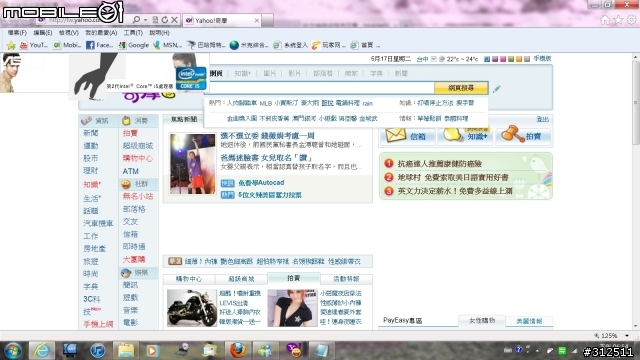This screenshot has width=640, height=360.
Task: Click the yellow 網頁搜尋 button
Action: [x=461, y=88]
